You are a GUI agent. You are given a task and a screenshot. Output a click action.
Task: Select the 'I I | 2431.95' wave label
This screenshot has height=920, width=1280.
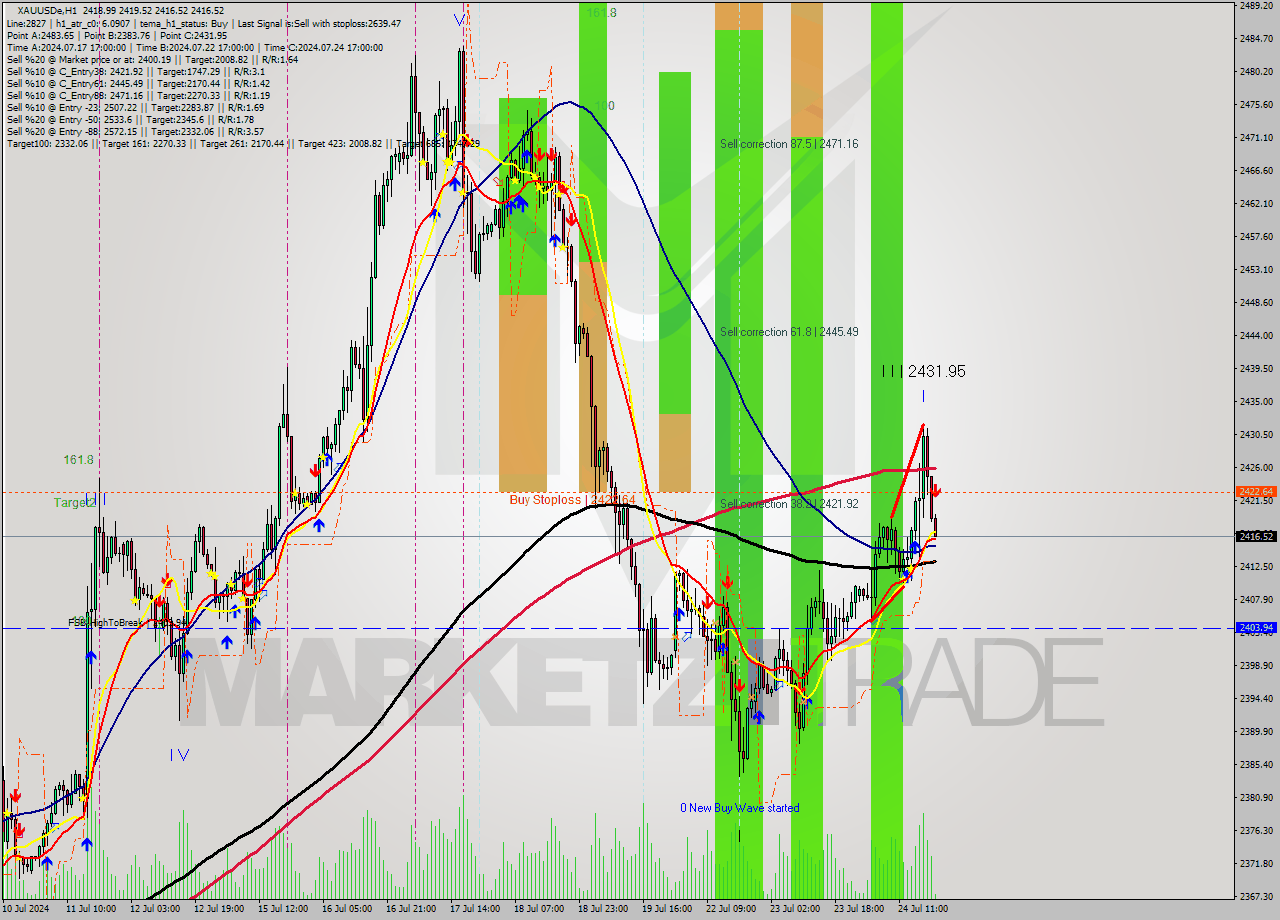click(923, 371)
